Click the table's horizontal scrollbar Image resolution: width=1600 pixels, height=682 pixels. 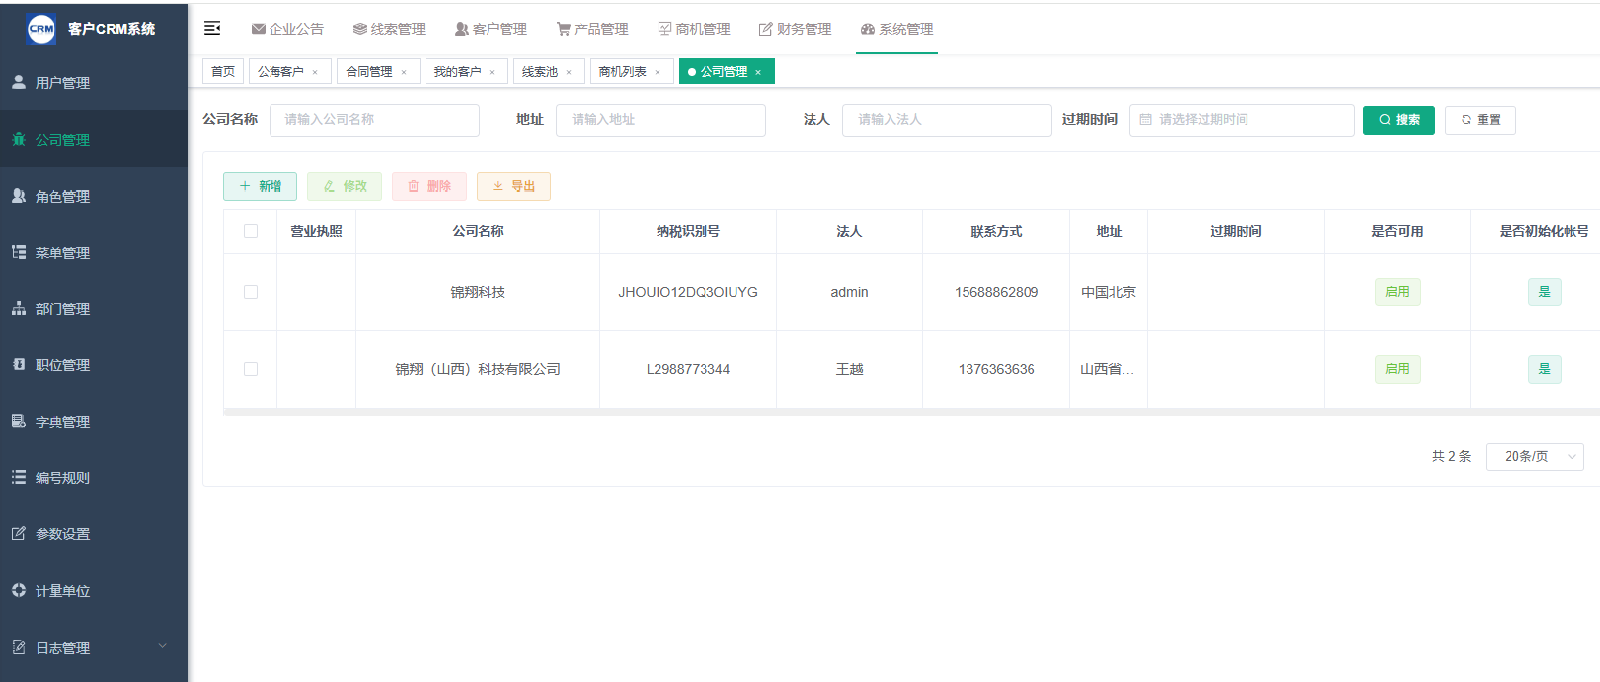(x=900, y=411)
